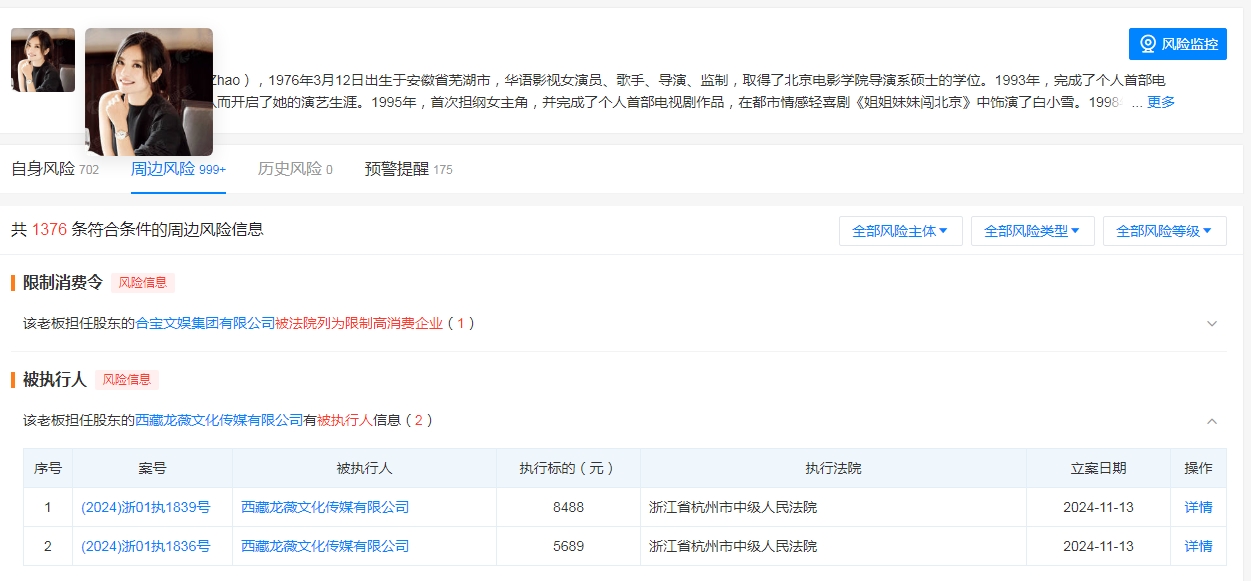The height and width of the screenshot is (581, 1251).
Task: Expand biography with 更多 link
Action: tap(1161, 102)
